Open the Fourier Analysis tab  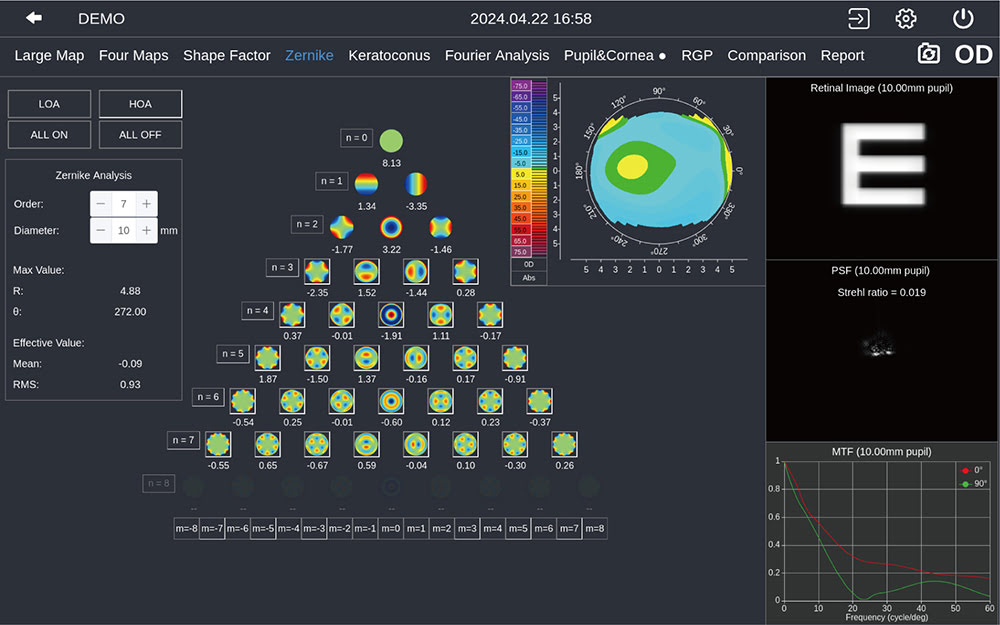pos(496,55)
